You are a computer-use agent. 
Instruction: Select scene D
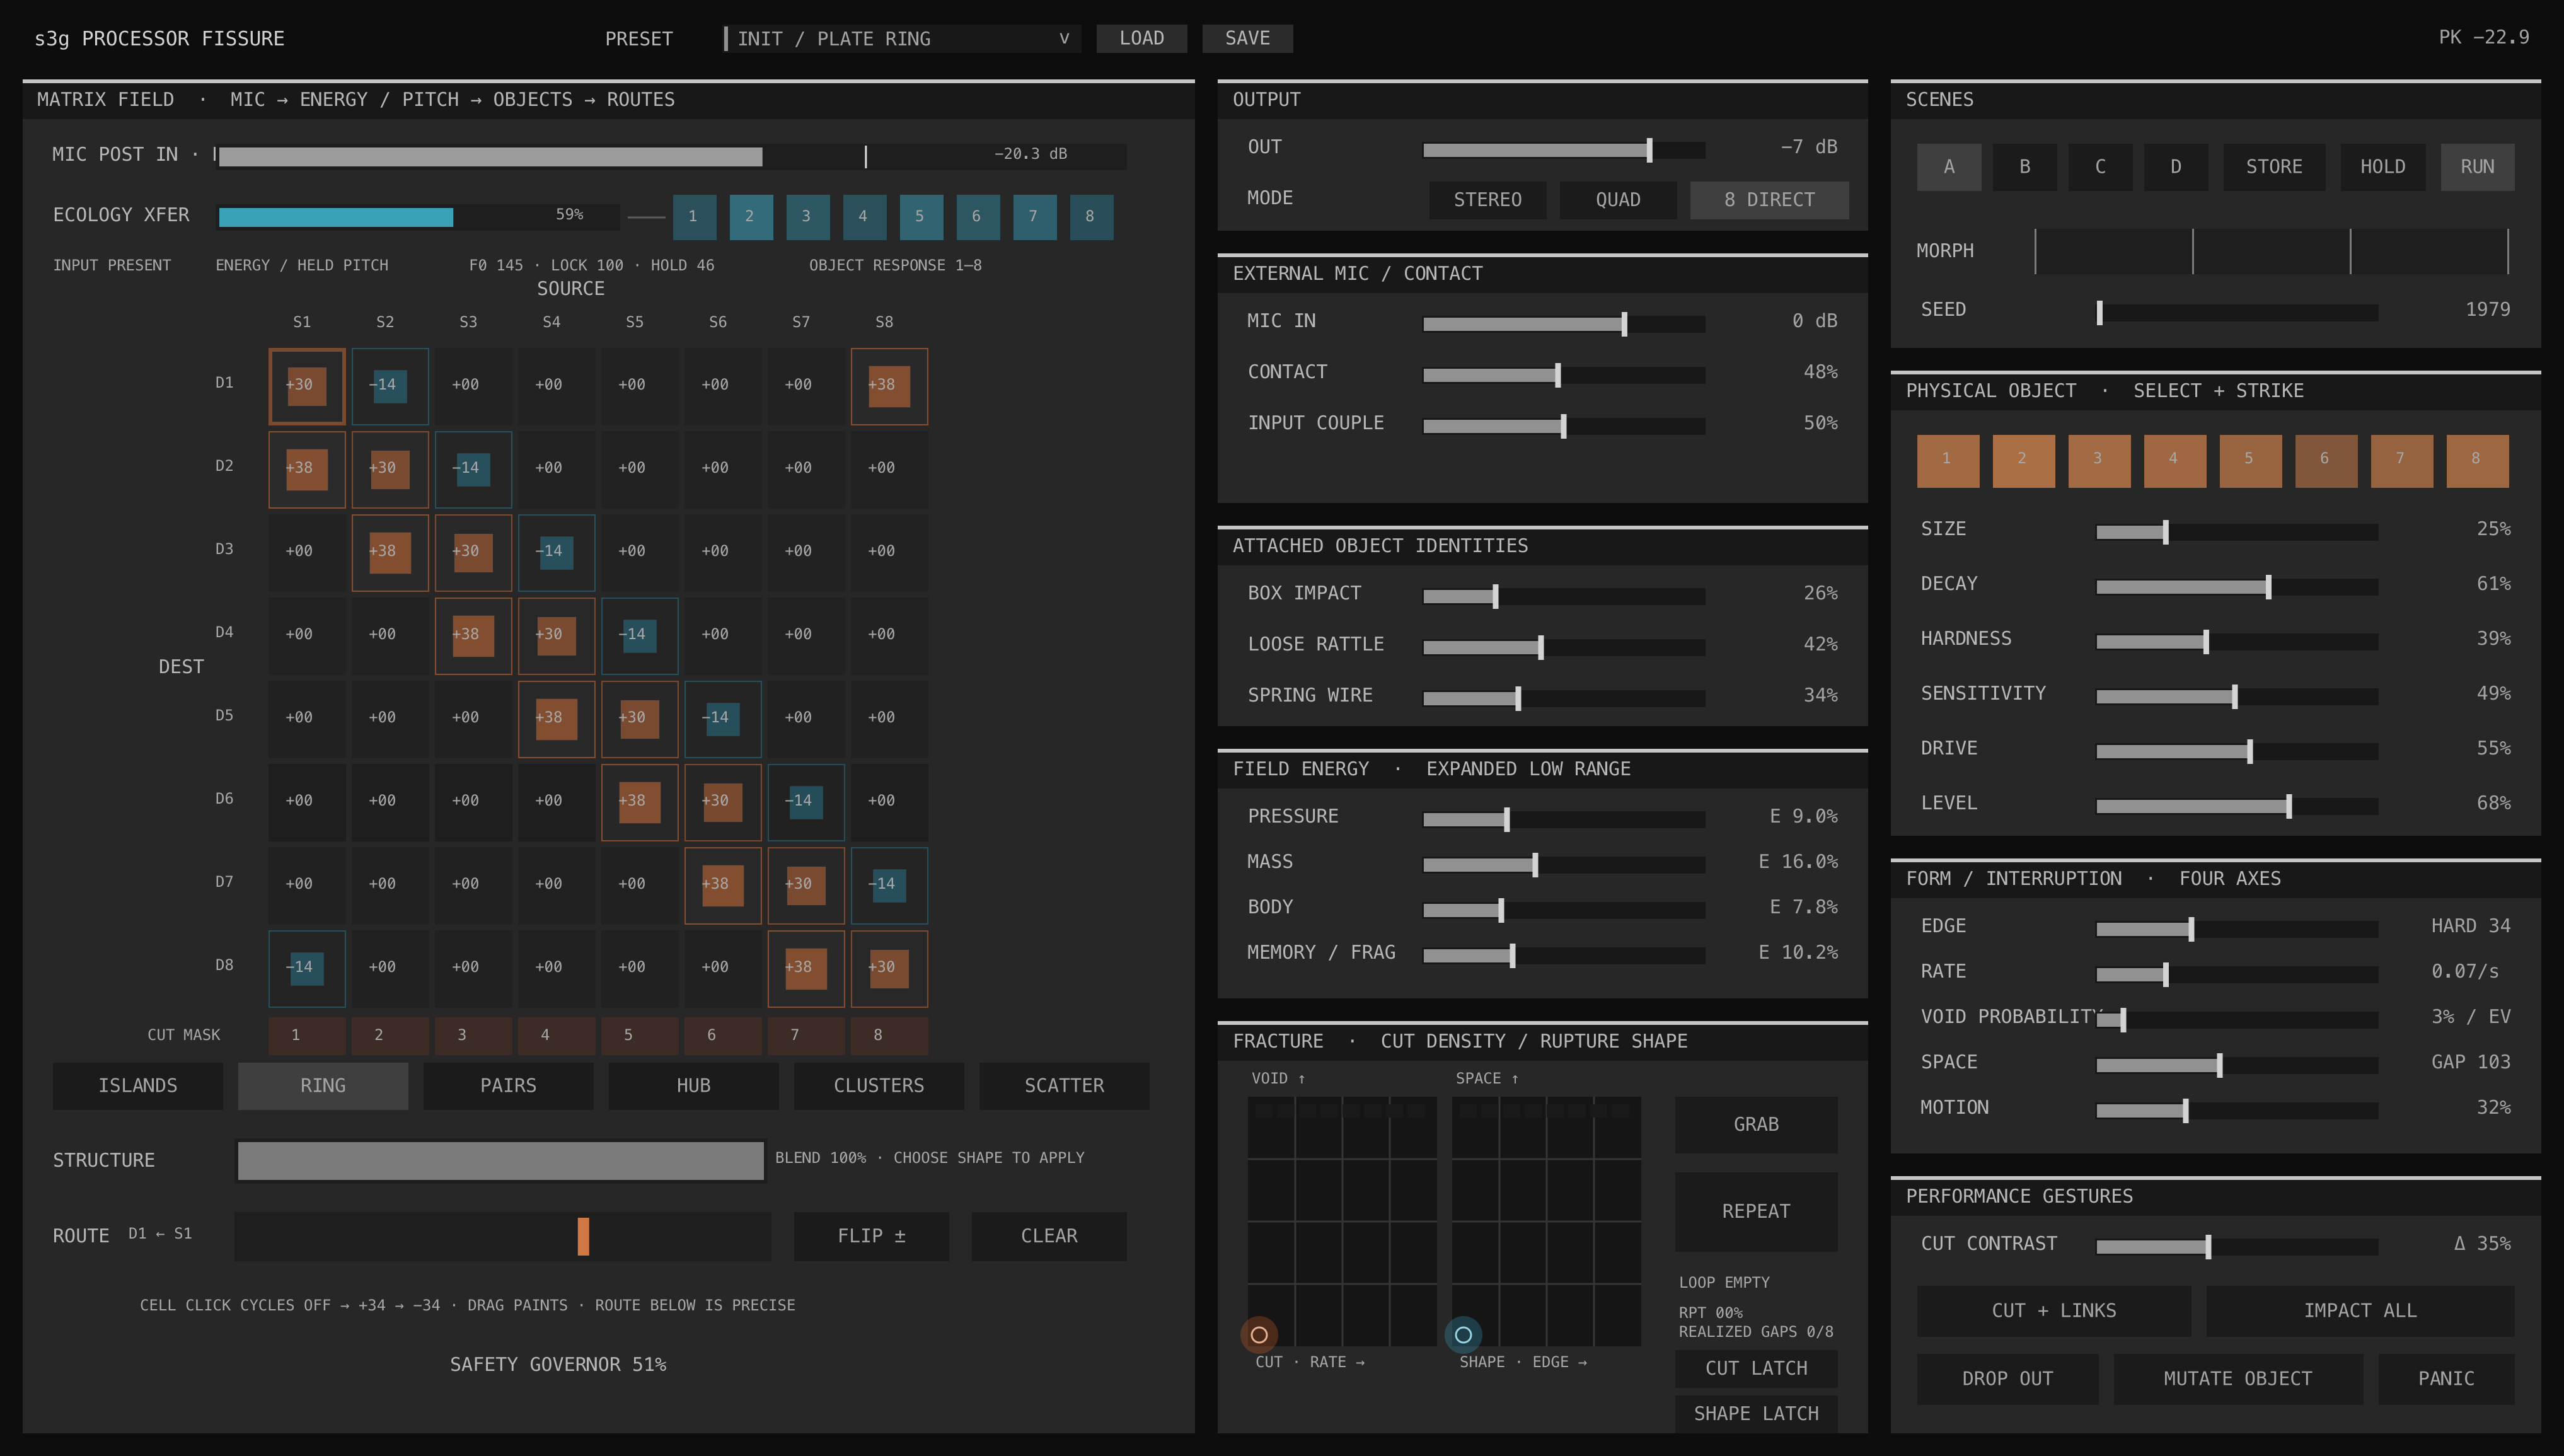(x=2176, y=167)
